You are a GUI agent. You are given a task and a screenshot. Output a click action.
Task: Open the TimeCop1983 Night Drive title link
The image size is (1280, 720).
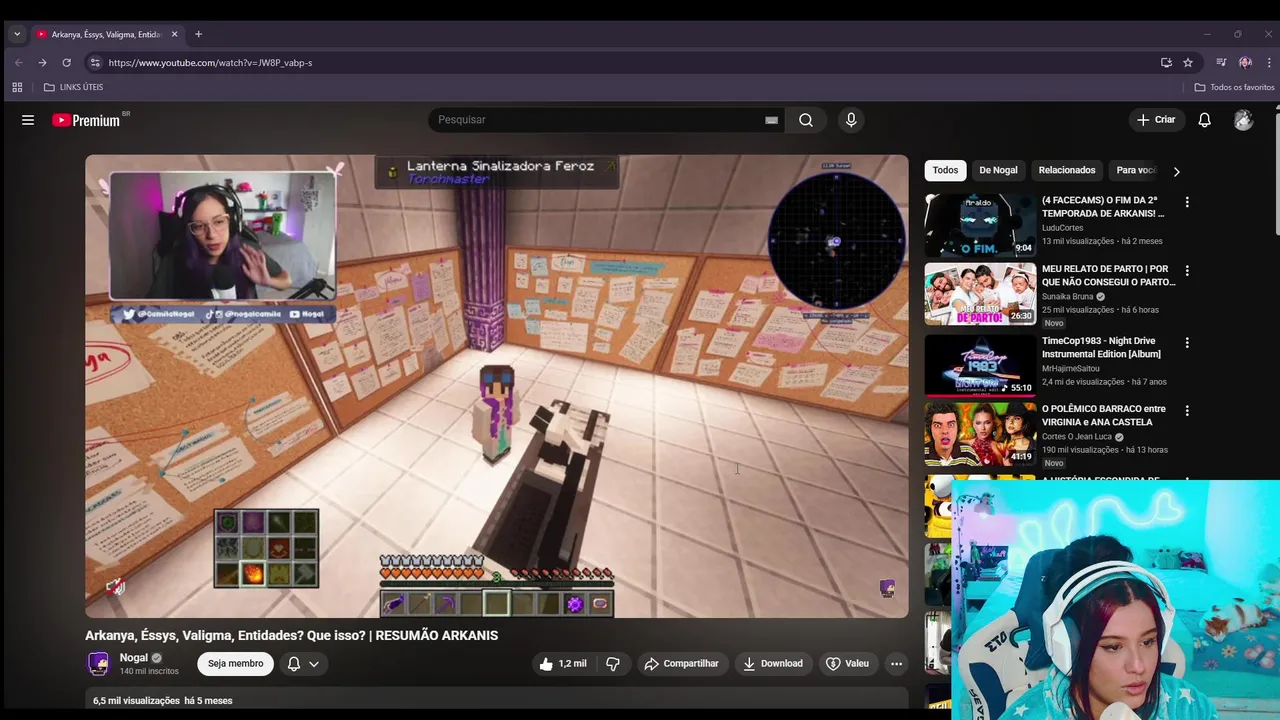click(x=1101, y=347)
